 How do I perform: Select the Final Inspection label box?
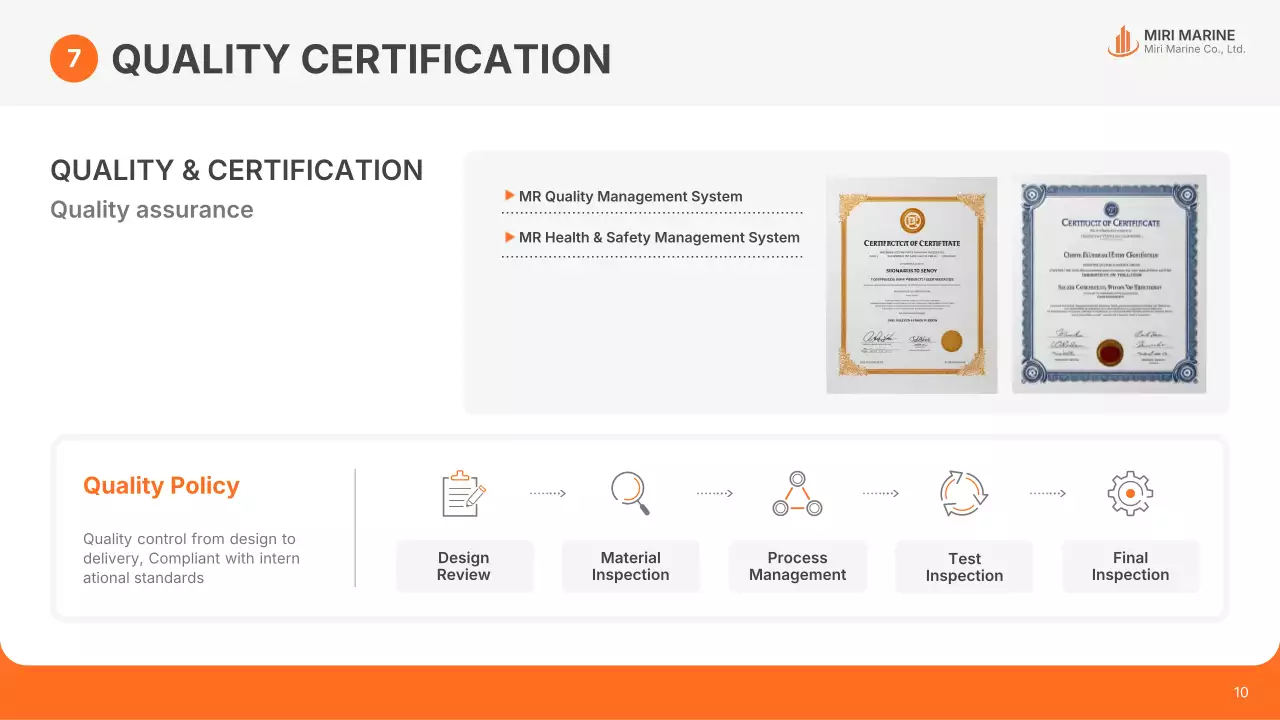coord(1130,567)
